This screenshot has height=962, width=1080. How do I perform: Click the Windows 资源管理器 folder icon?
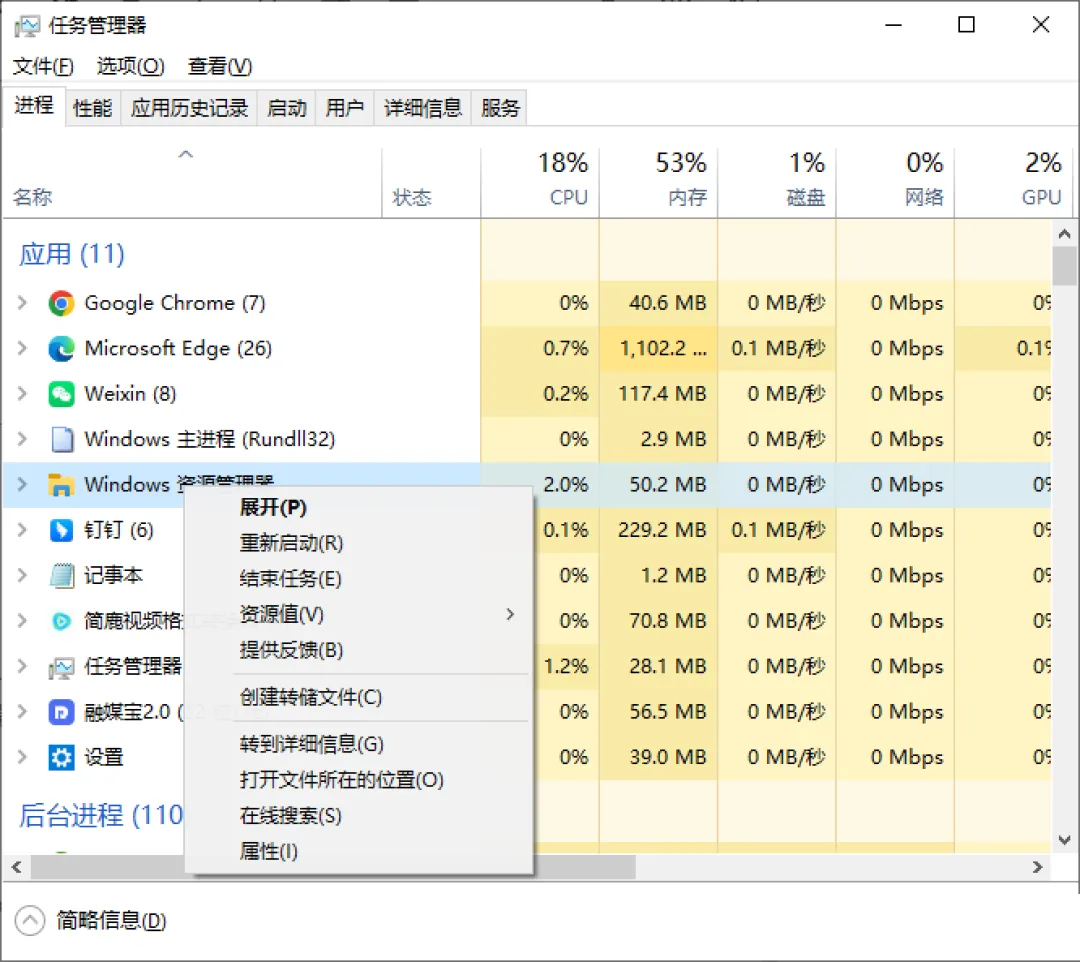pos(62,485)
